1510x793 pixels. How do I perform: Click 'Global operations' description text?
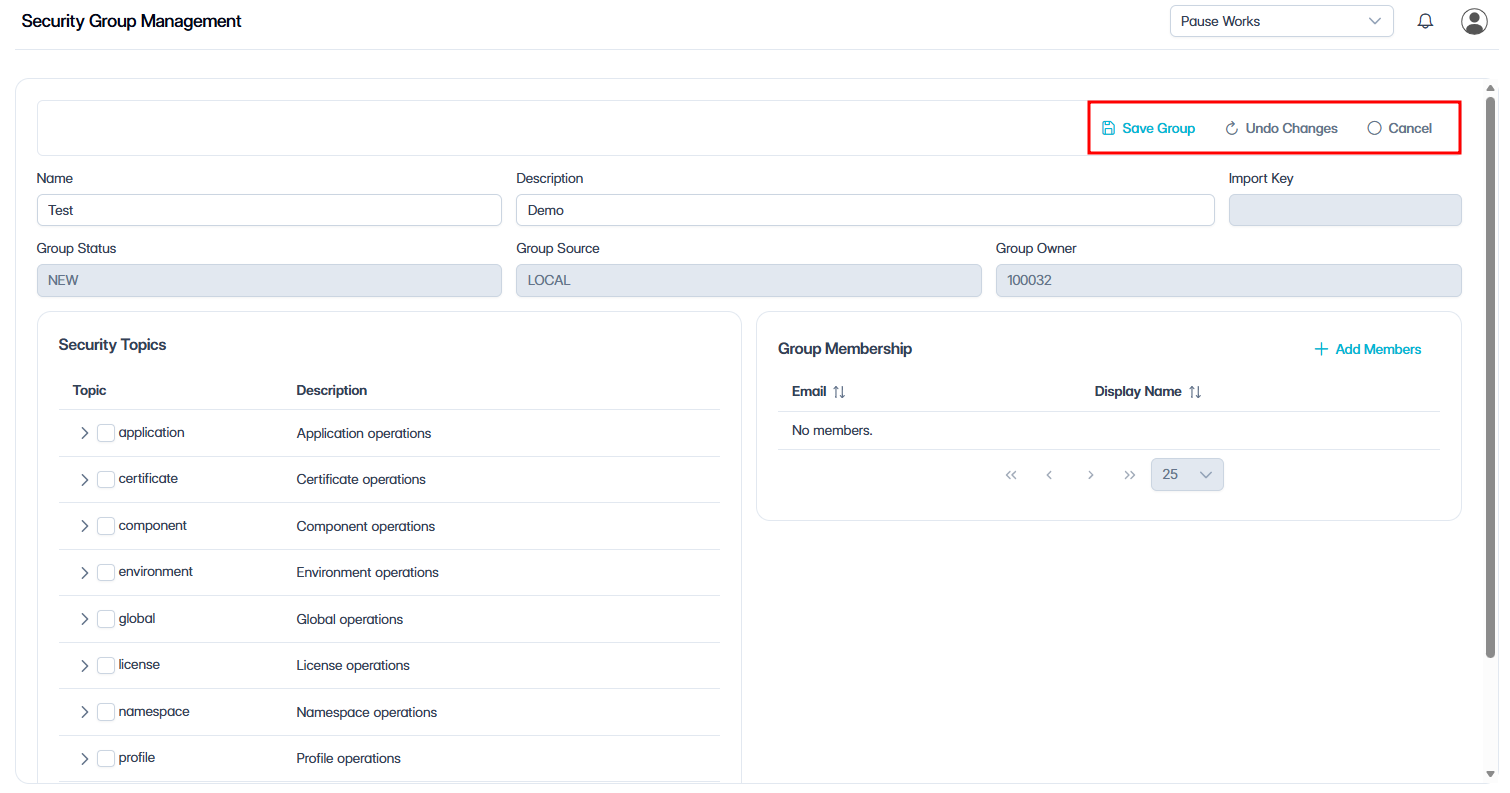350,619
